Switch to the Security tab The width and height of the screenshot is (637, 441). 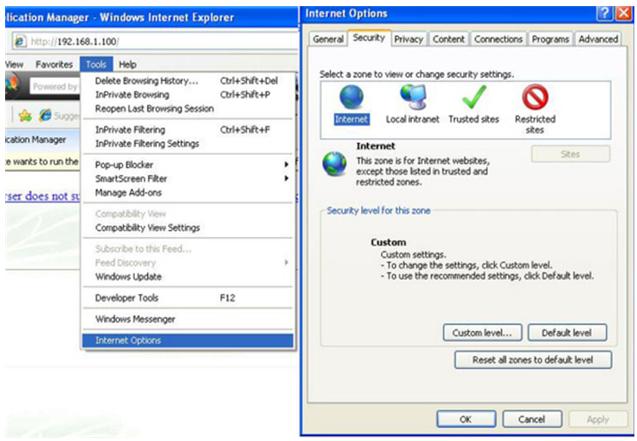368,38
